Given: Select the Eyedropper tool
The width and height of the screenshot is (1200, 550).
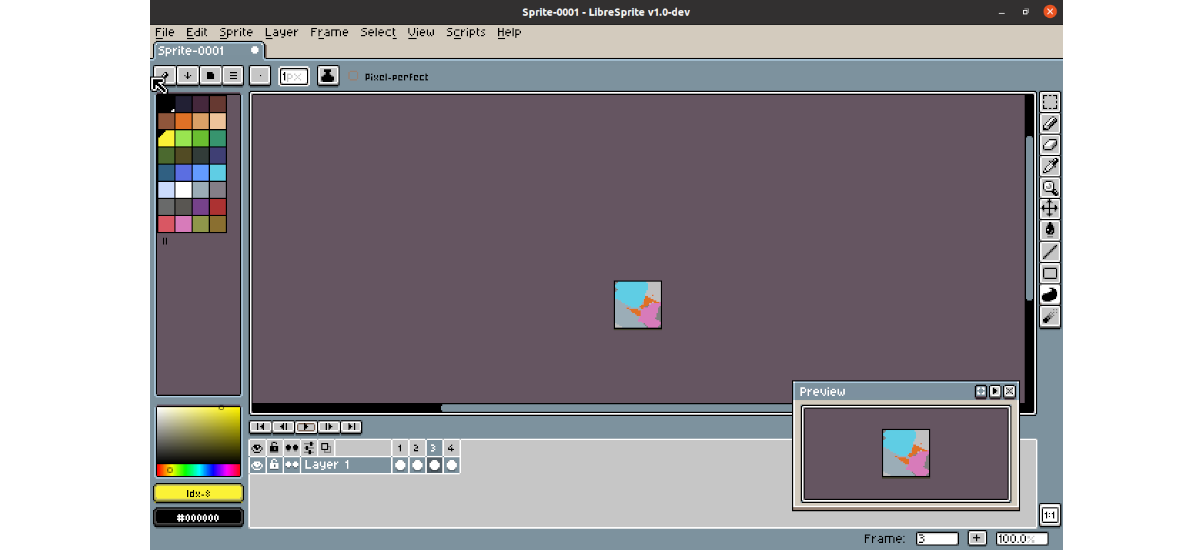Looking at the screenshot, I should click(x=1050, y=166).
